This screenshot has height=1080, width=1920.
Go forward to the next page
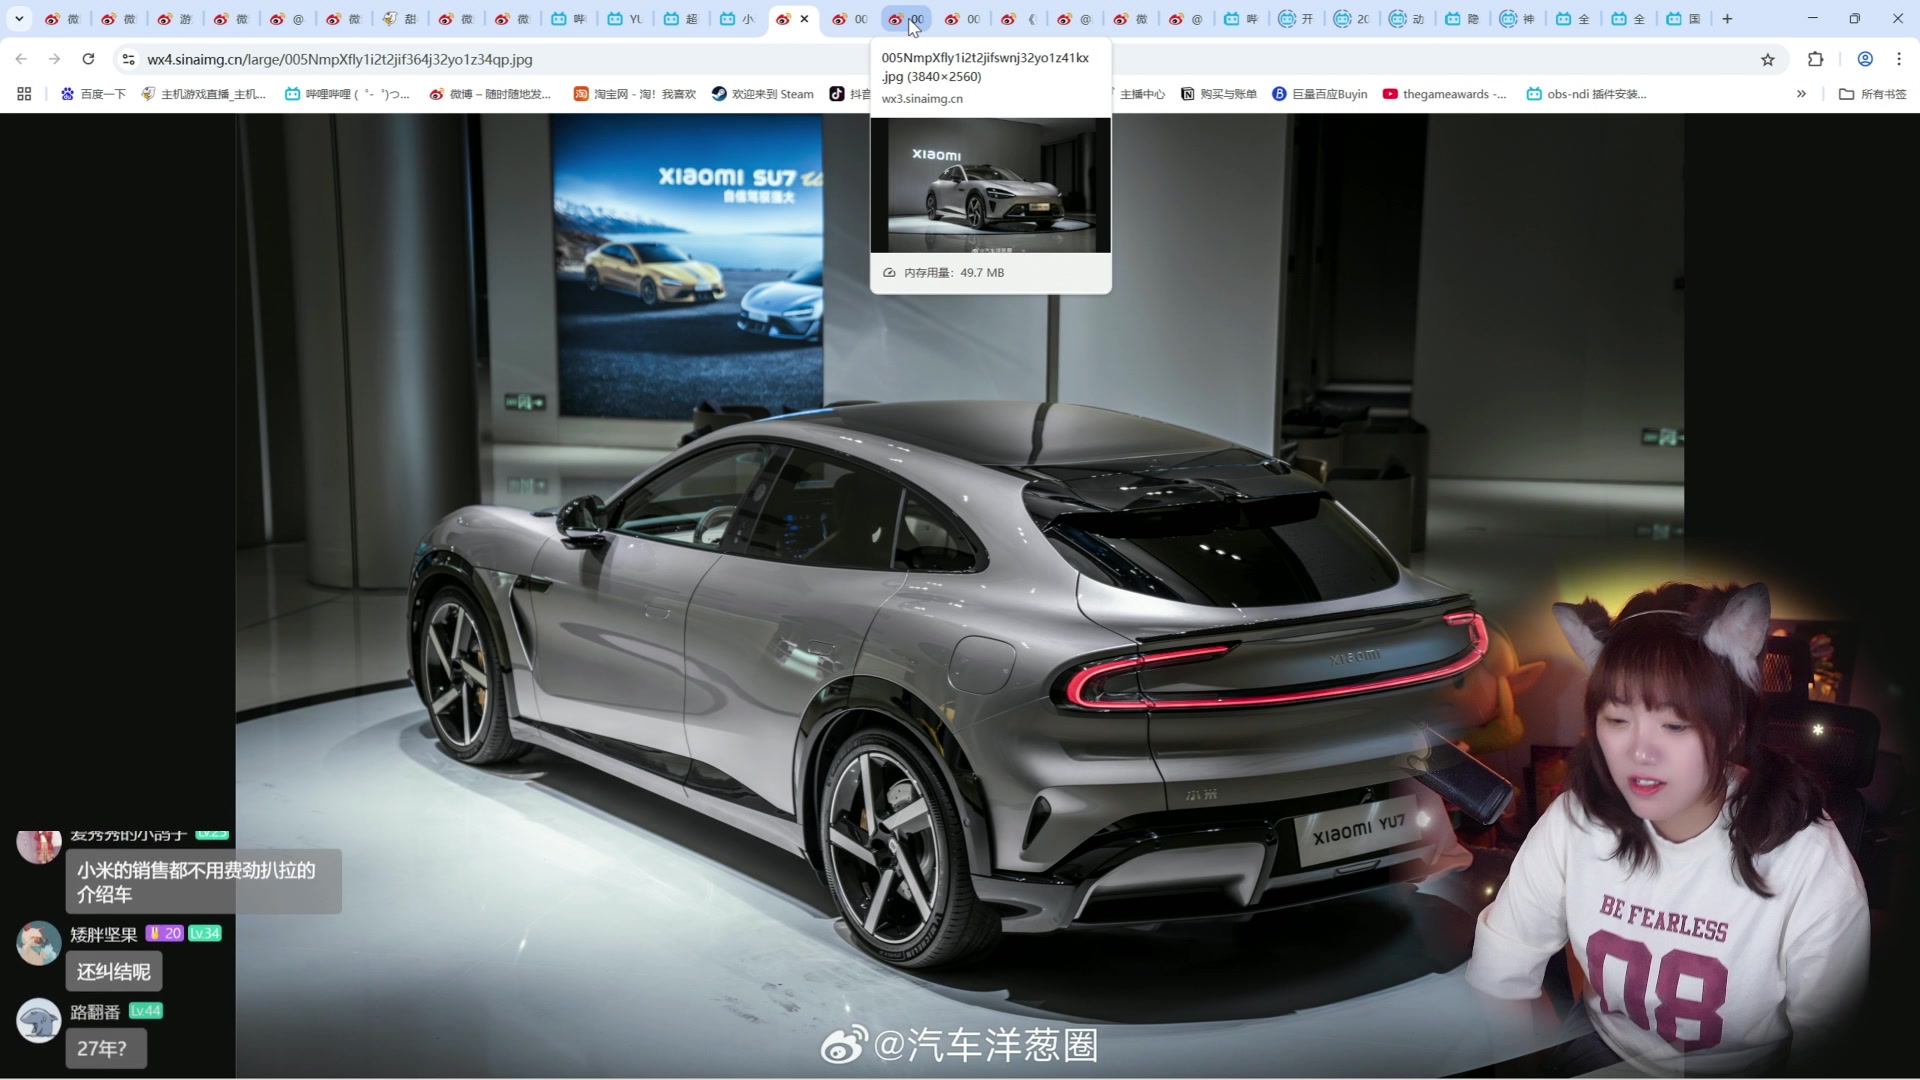coord(54,59)
